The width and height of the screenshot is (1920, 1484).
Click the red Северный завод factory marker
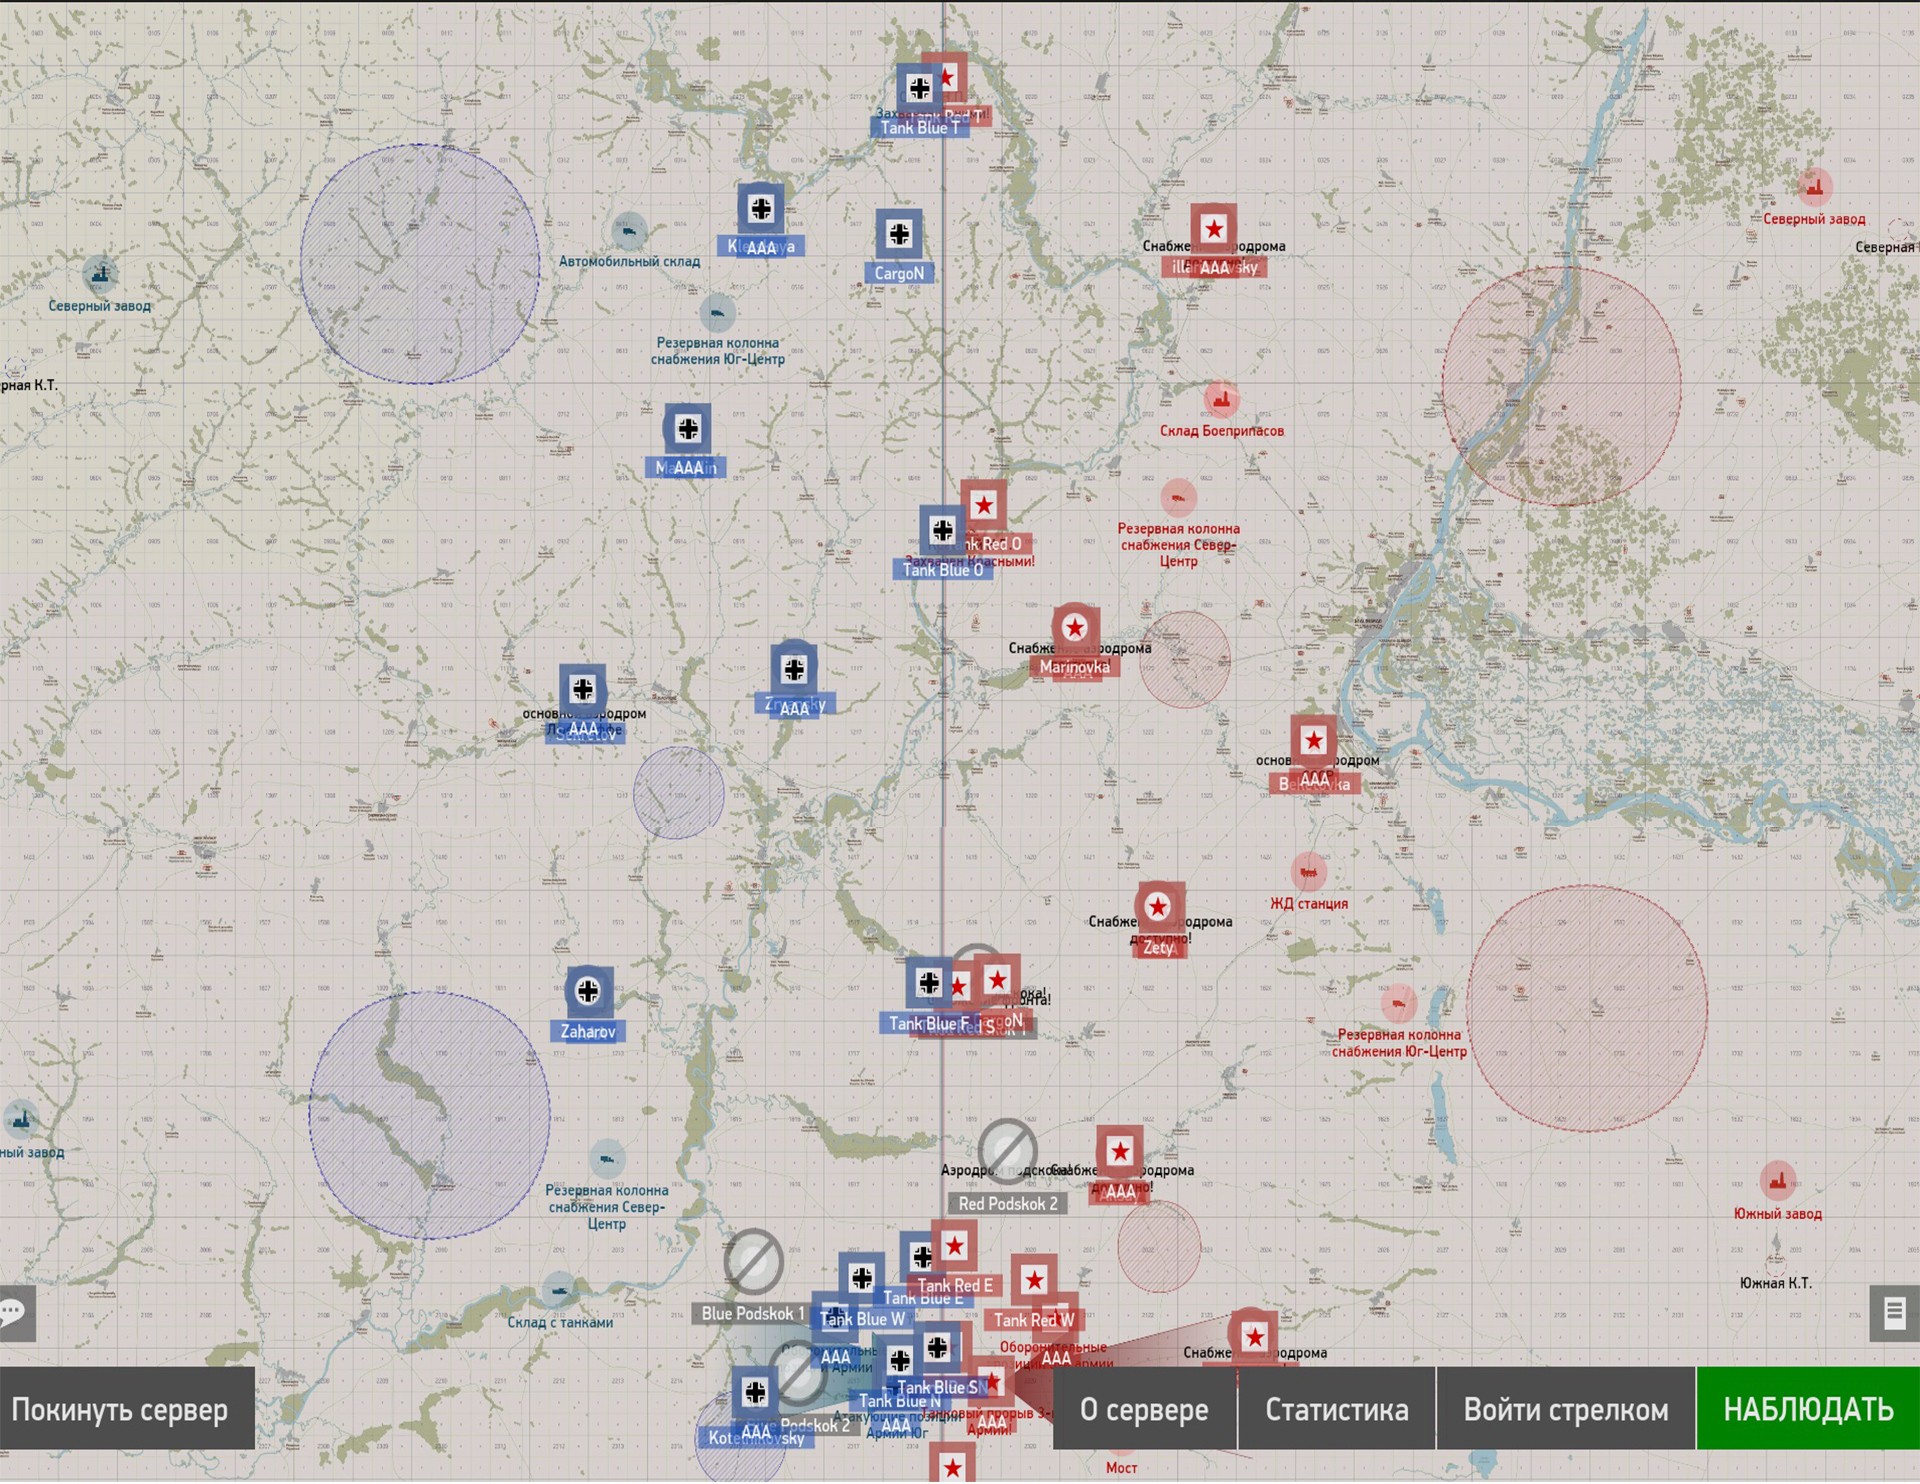tap(1814, 187)
